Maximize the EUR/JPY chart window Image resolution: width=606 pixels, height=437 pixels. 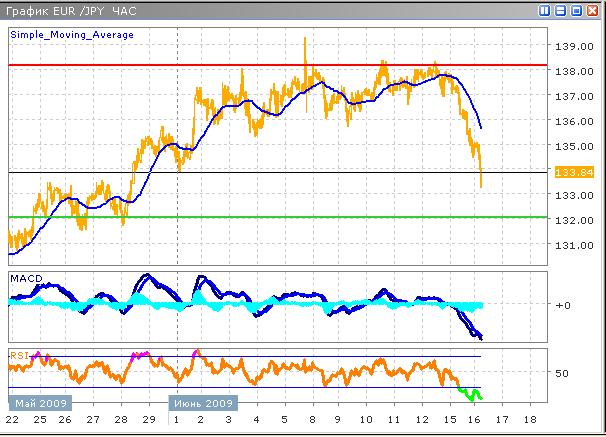[576, 10]
